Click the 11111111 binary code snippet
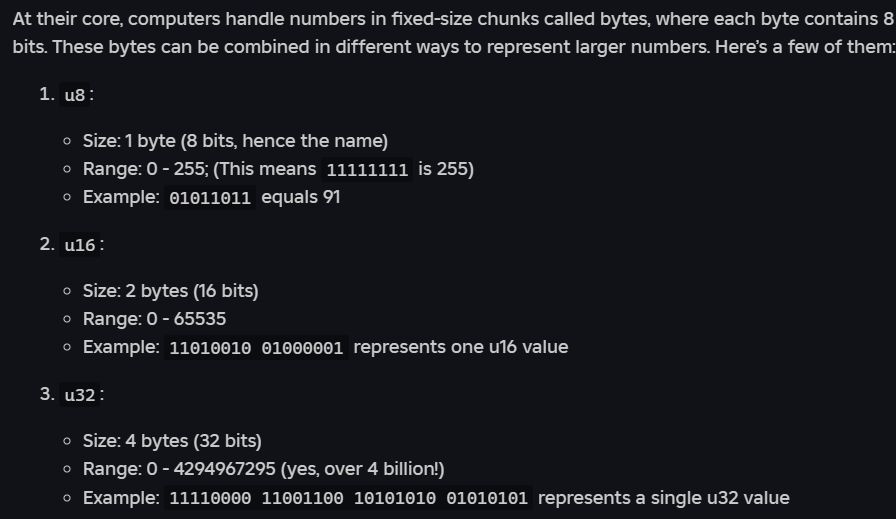The width and height of the screenshot is (896, 519). (x=367, y=170)
